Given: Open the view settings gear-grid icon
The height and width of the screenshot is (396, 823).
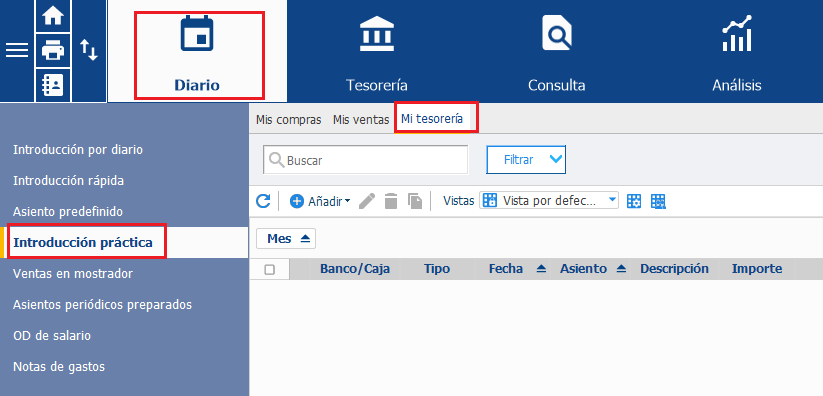Looking at the screenshot, I should [x=635, y=201].
